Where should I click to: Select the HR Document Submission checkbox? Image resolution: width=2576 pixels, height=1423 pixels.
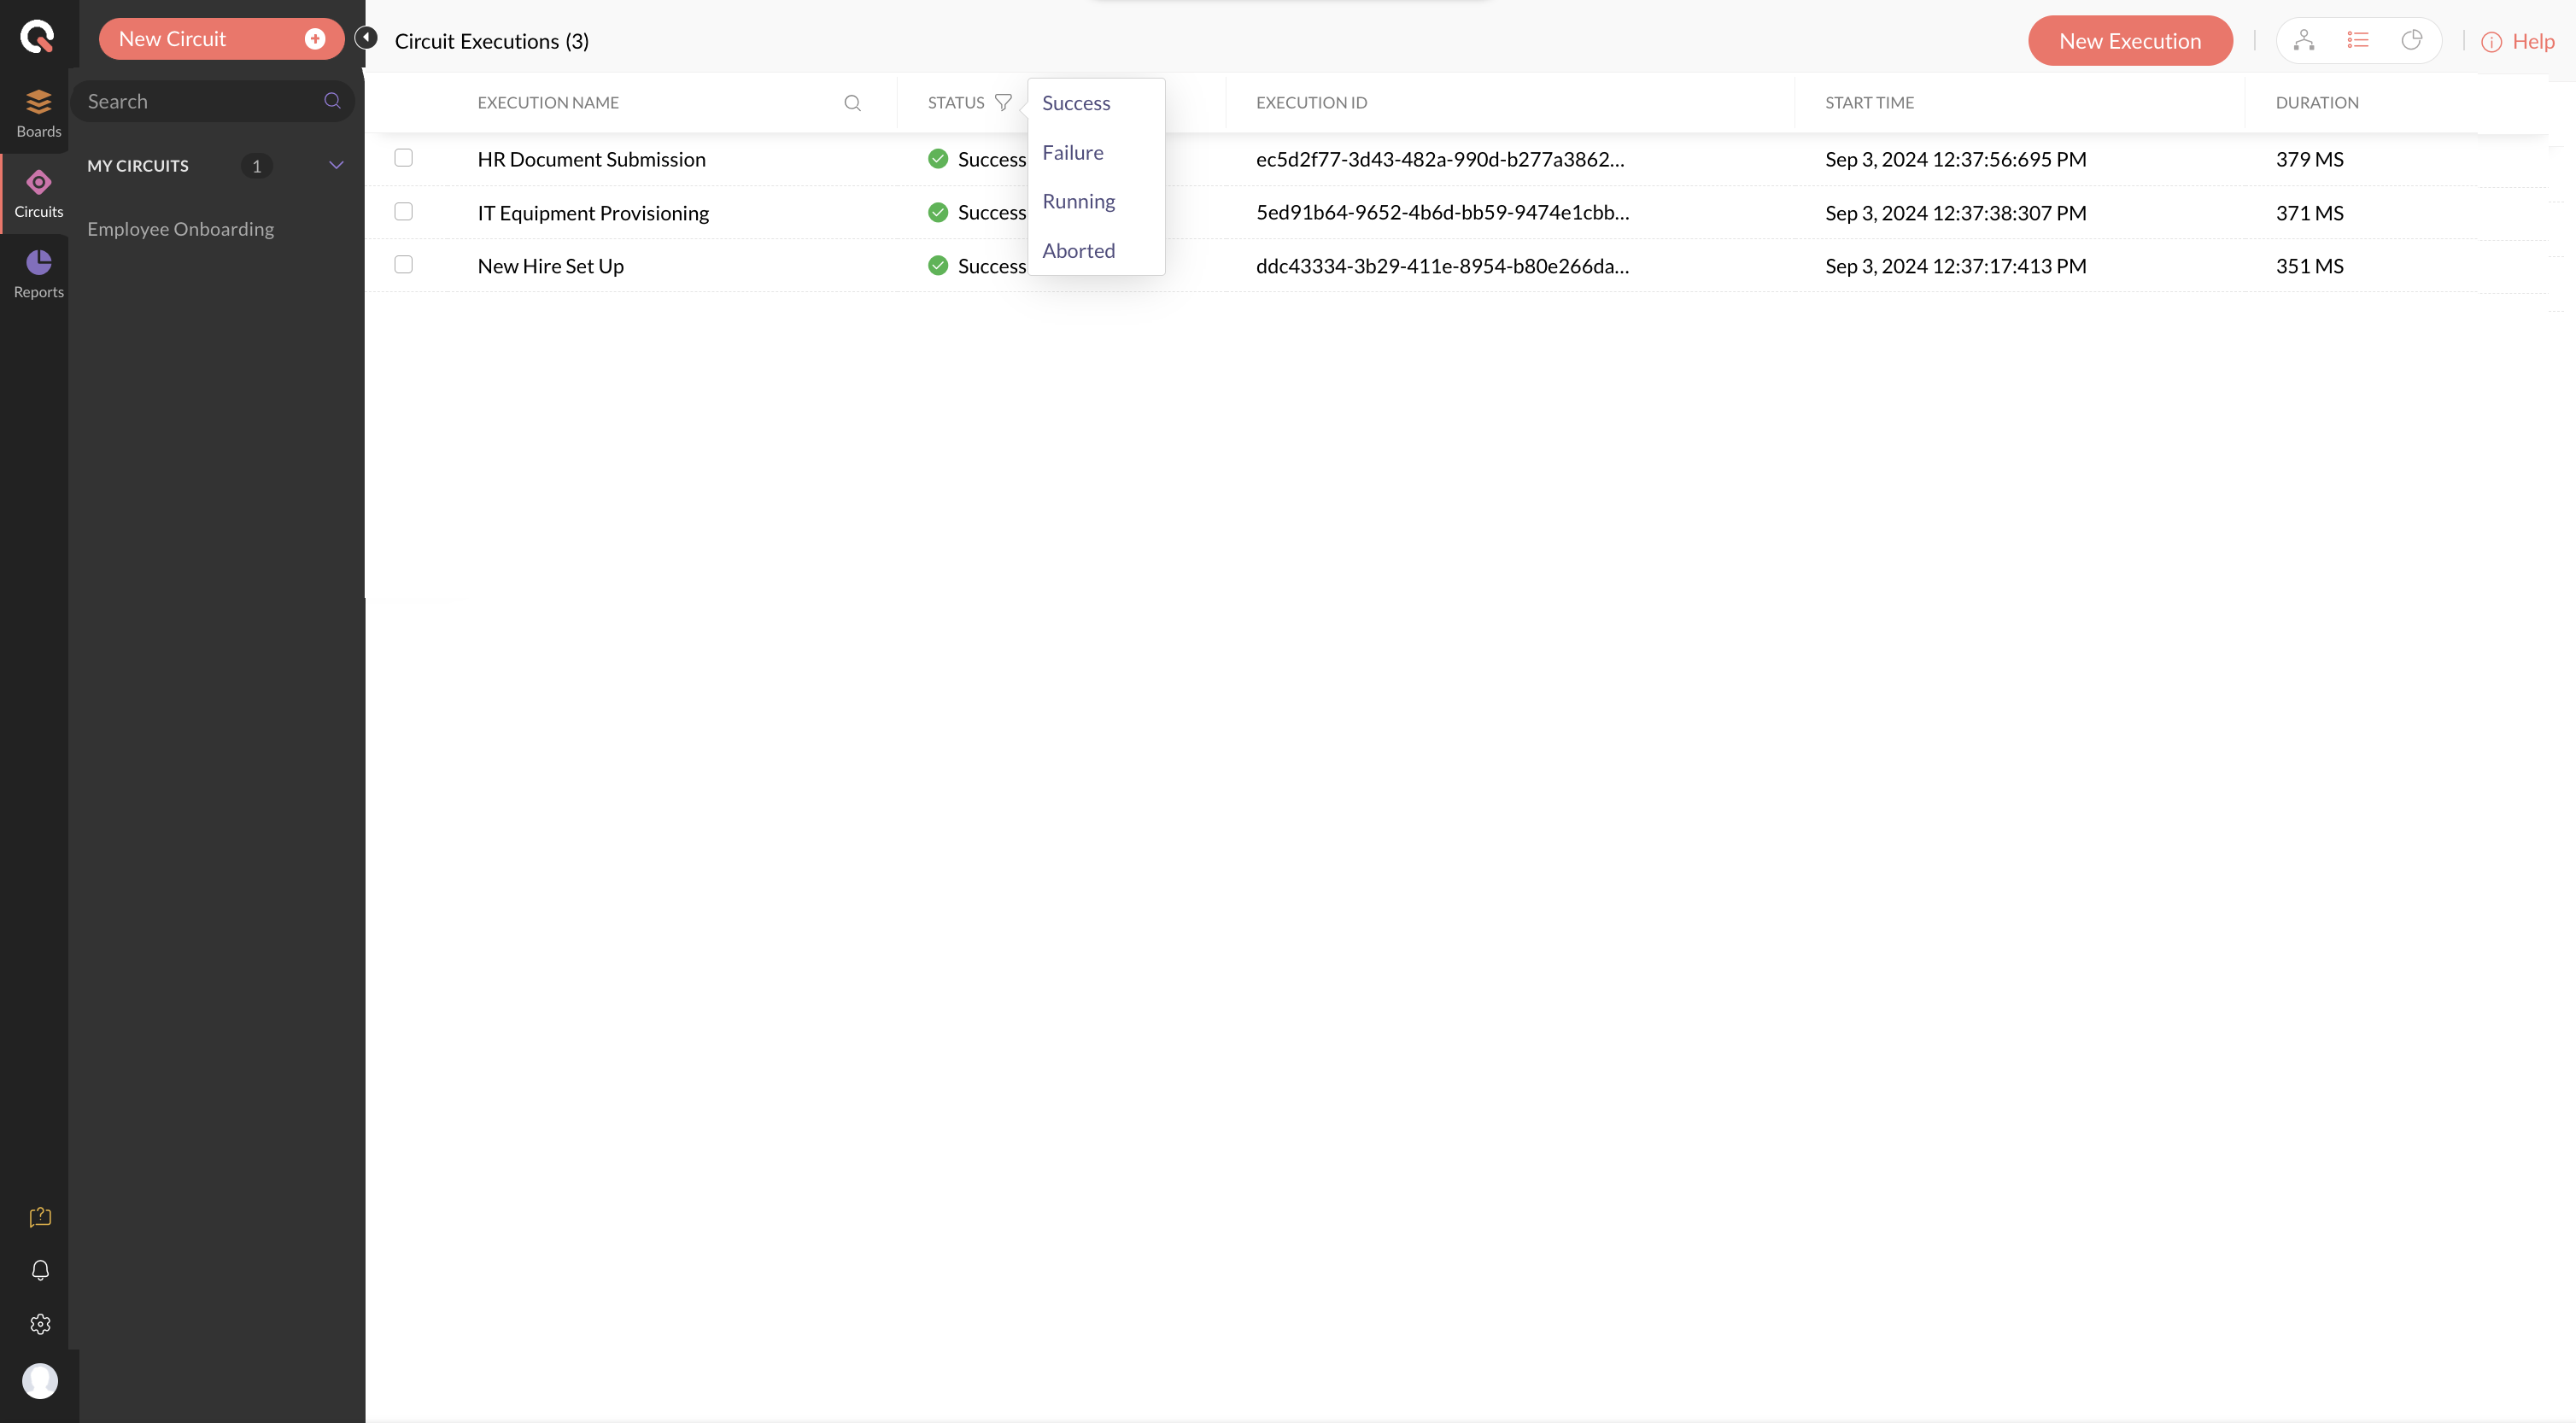(x=403, y=158)
